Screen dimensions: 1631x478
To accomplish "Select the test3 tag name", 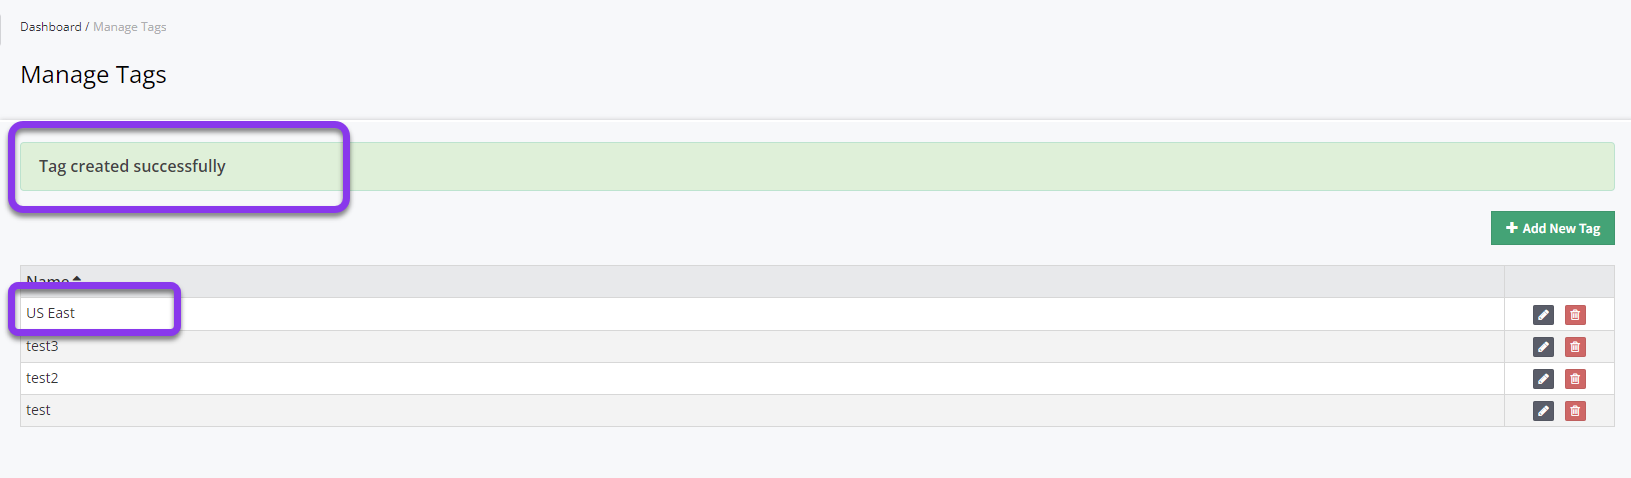I will [42, 346].
